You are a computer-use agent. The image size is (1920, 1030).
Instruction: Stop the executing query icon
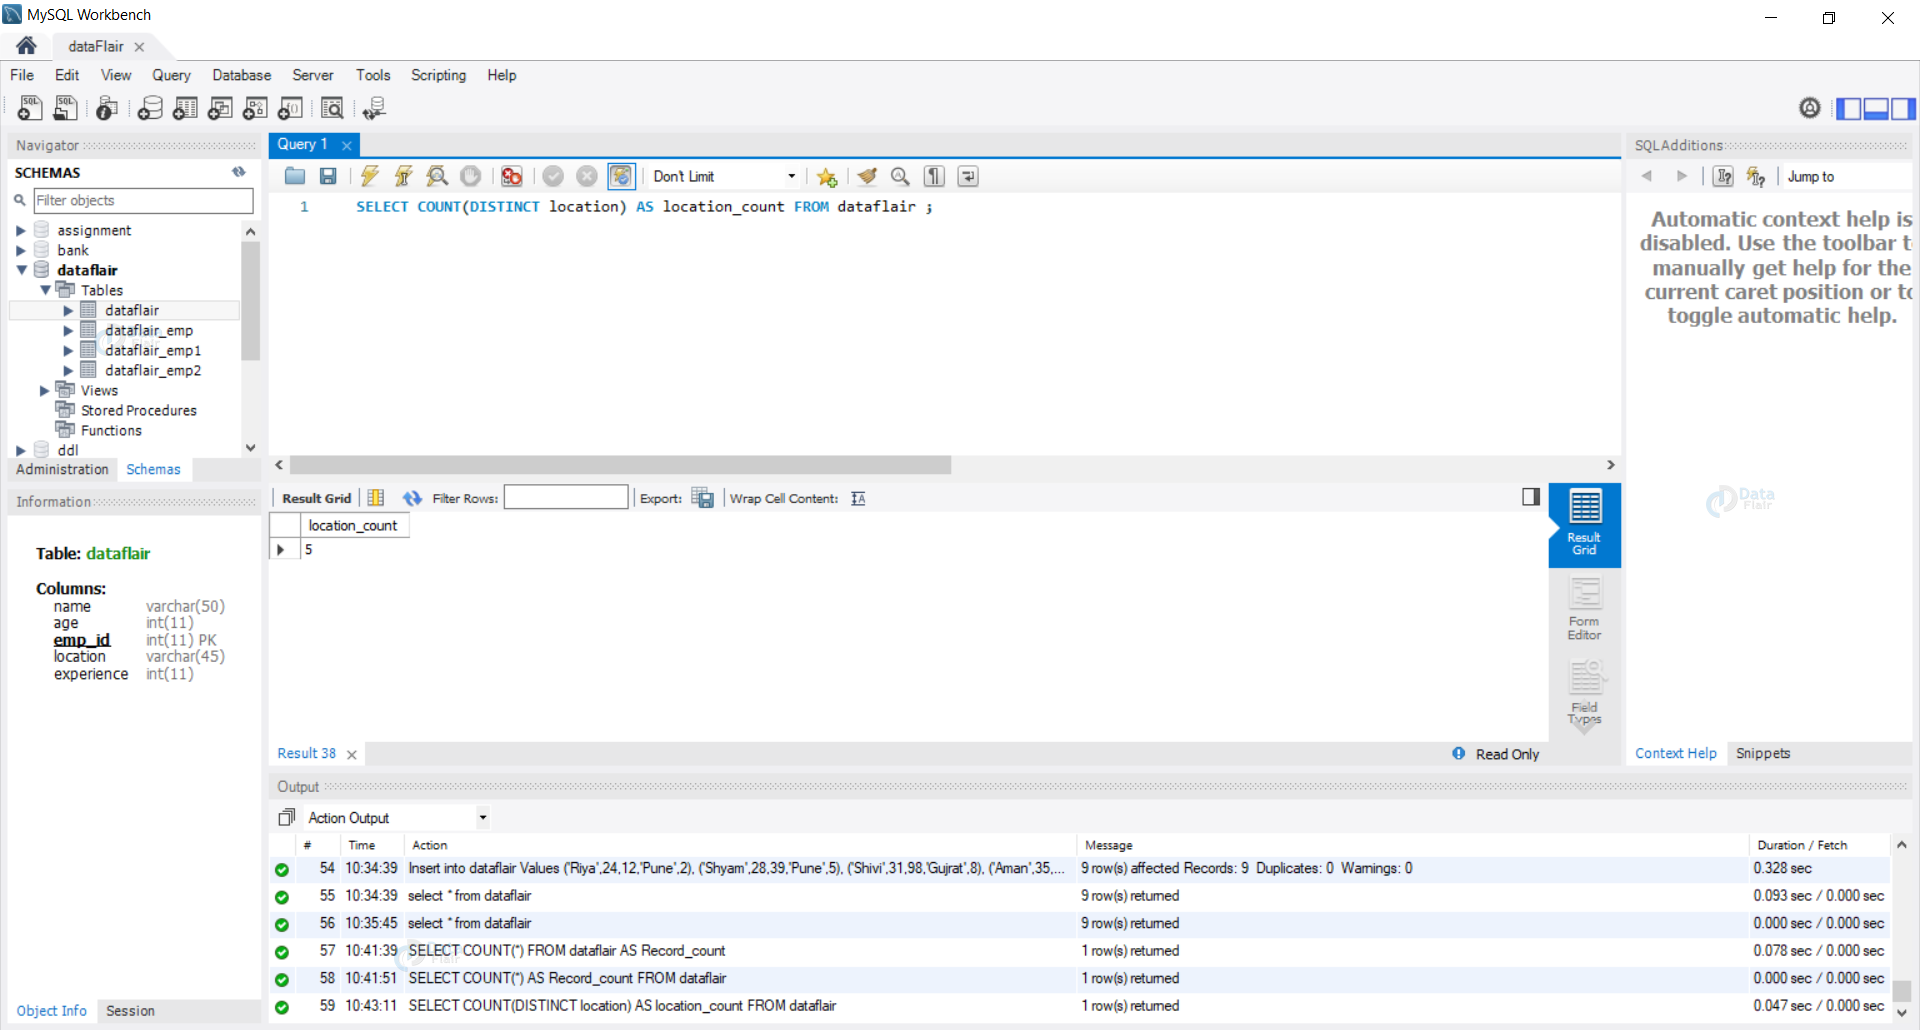tap(470, 176)
